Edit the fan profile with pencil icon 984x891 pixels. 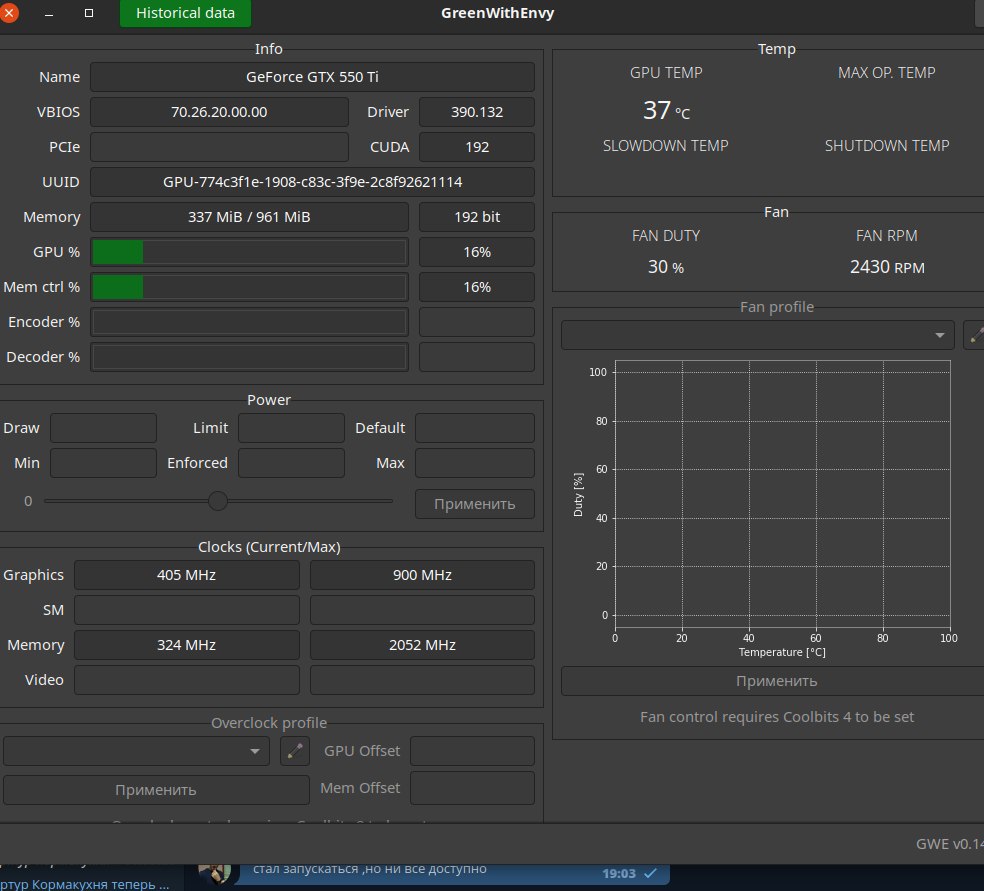pyautogui.click(x=975, y=336)
